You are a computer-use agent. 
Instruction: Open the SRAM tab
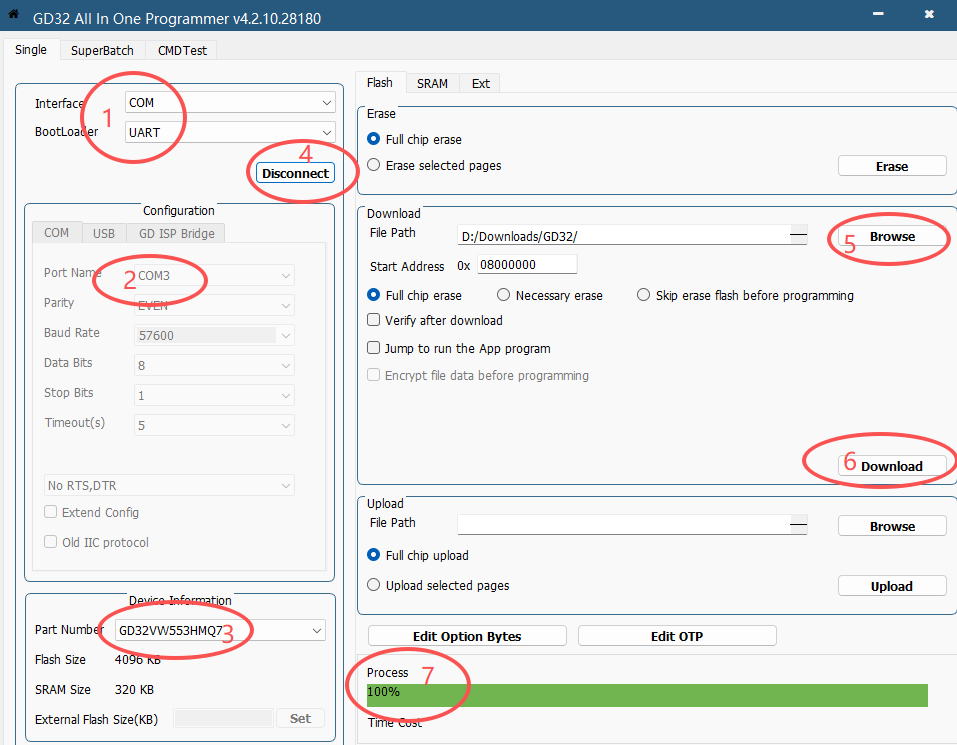tap(432, 84)
